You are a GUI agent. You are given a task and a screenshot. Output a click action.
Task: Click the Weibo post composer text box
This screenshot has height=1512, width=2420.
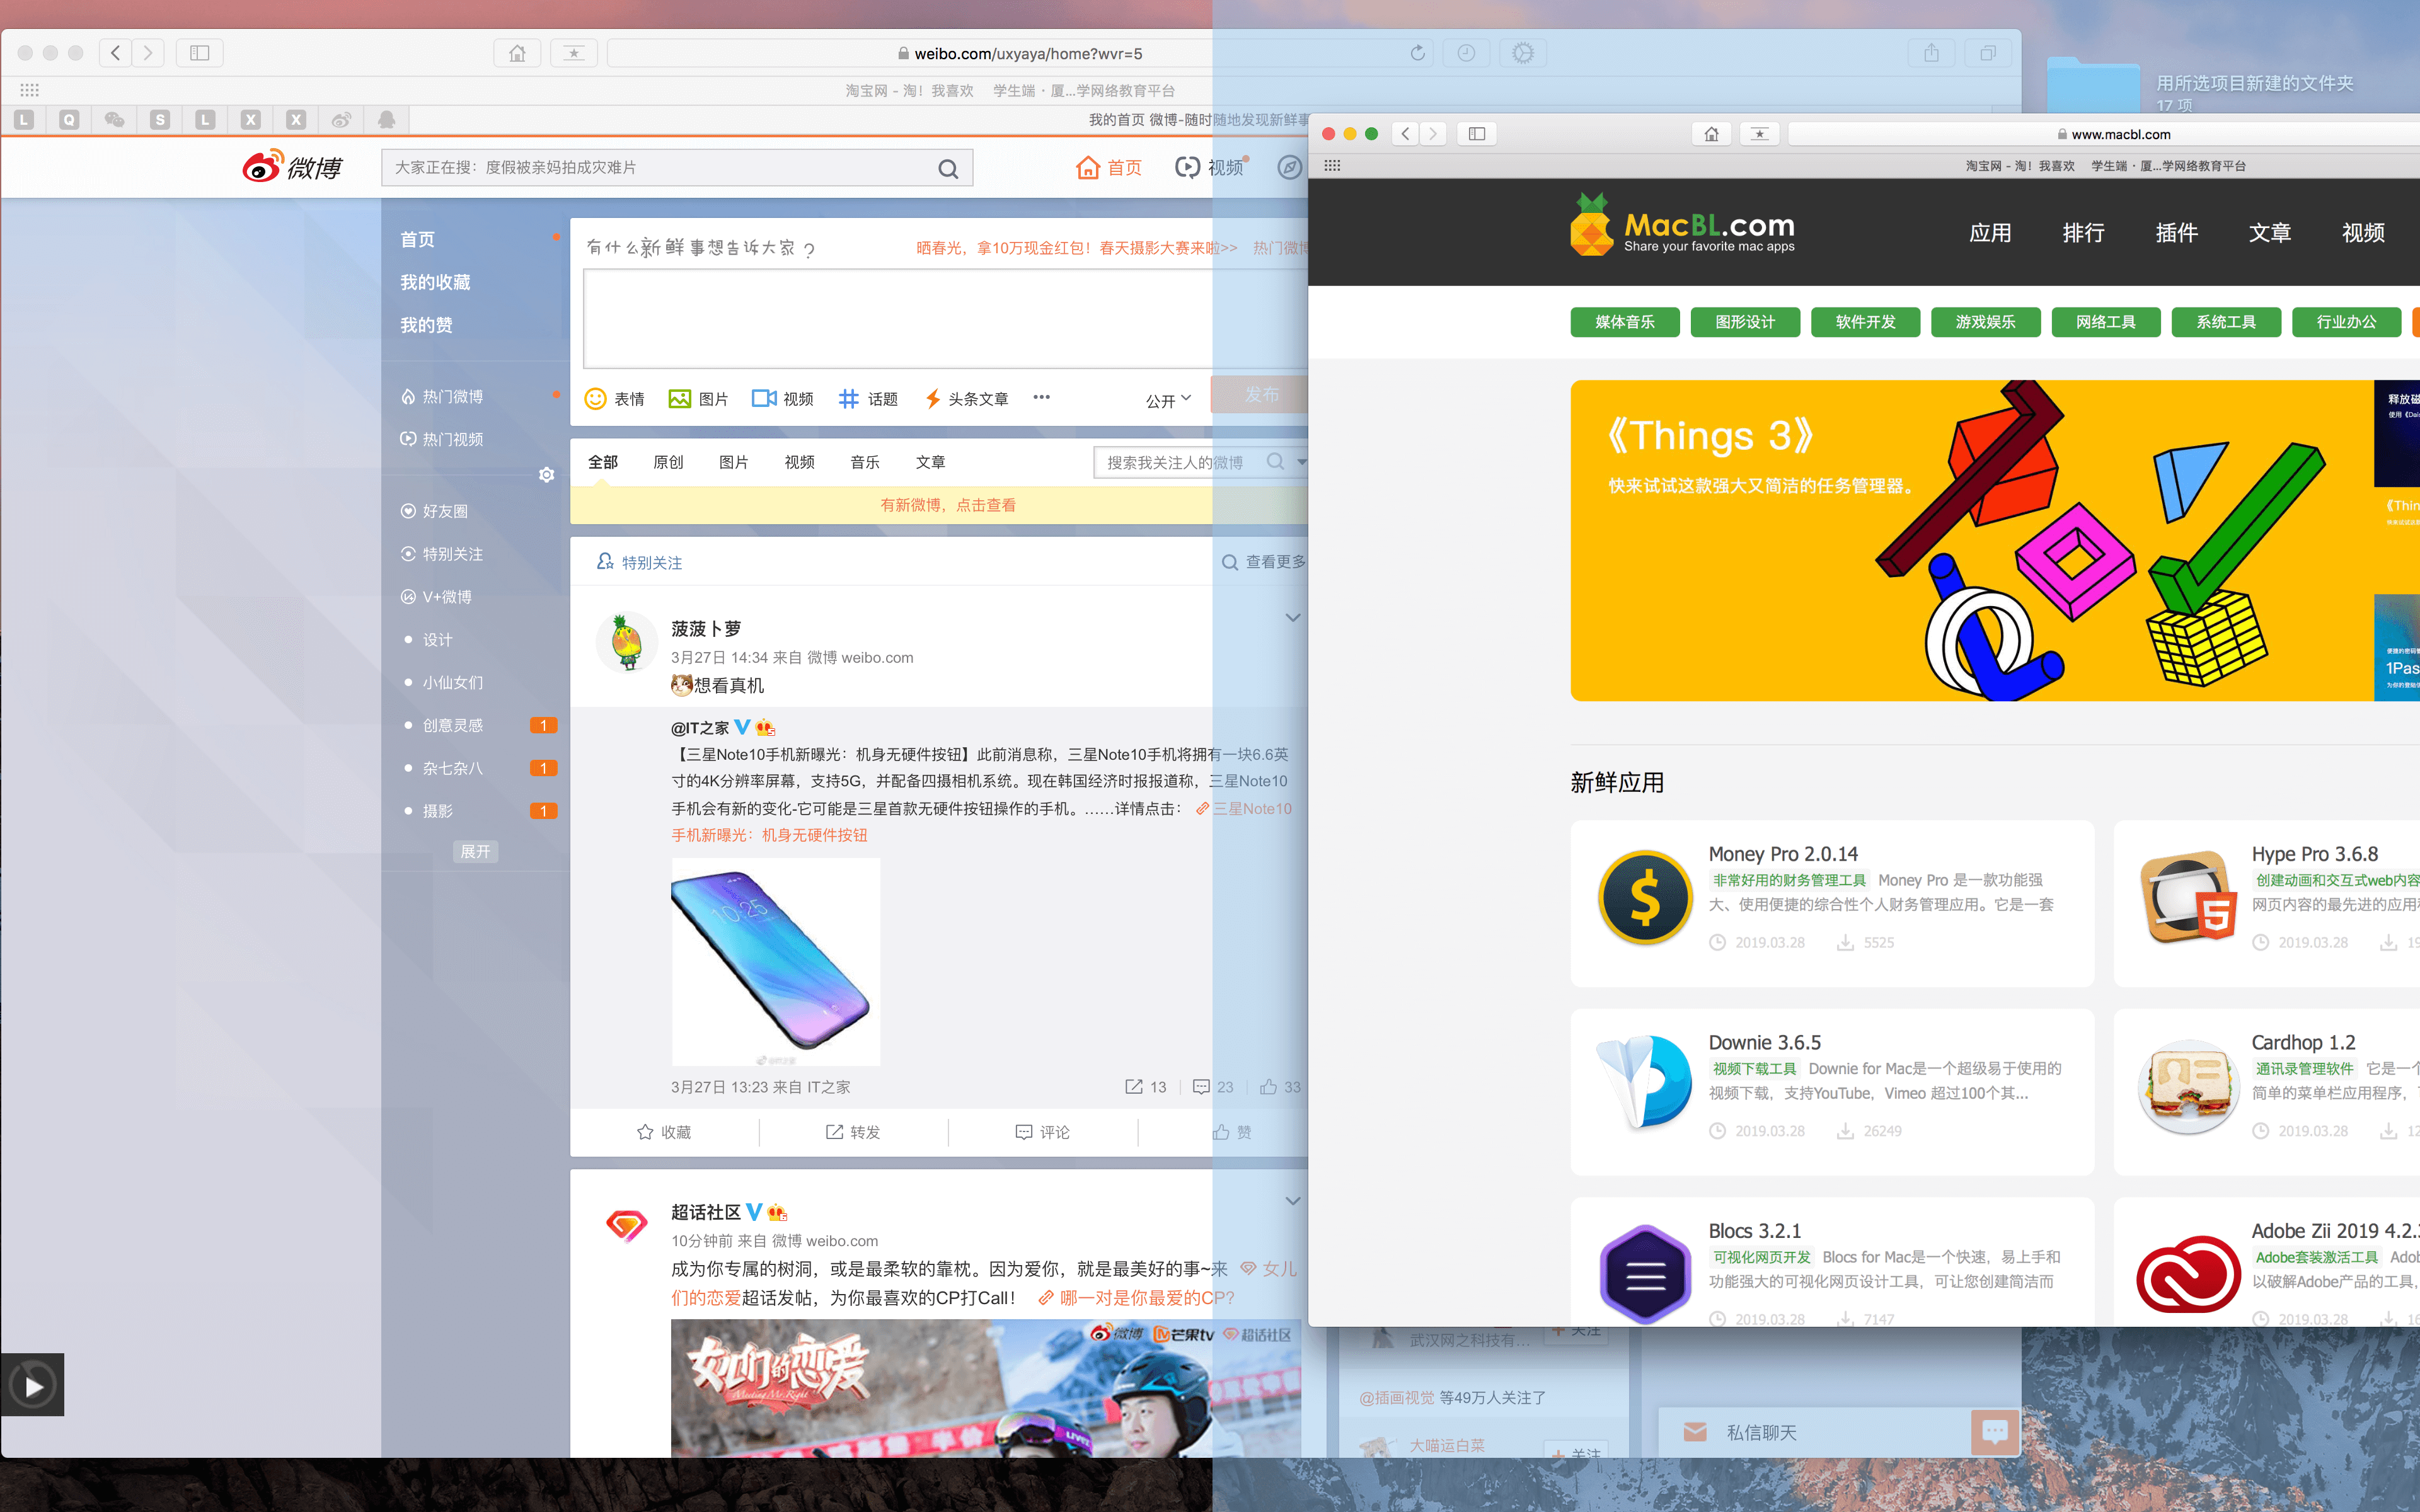945,319
